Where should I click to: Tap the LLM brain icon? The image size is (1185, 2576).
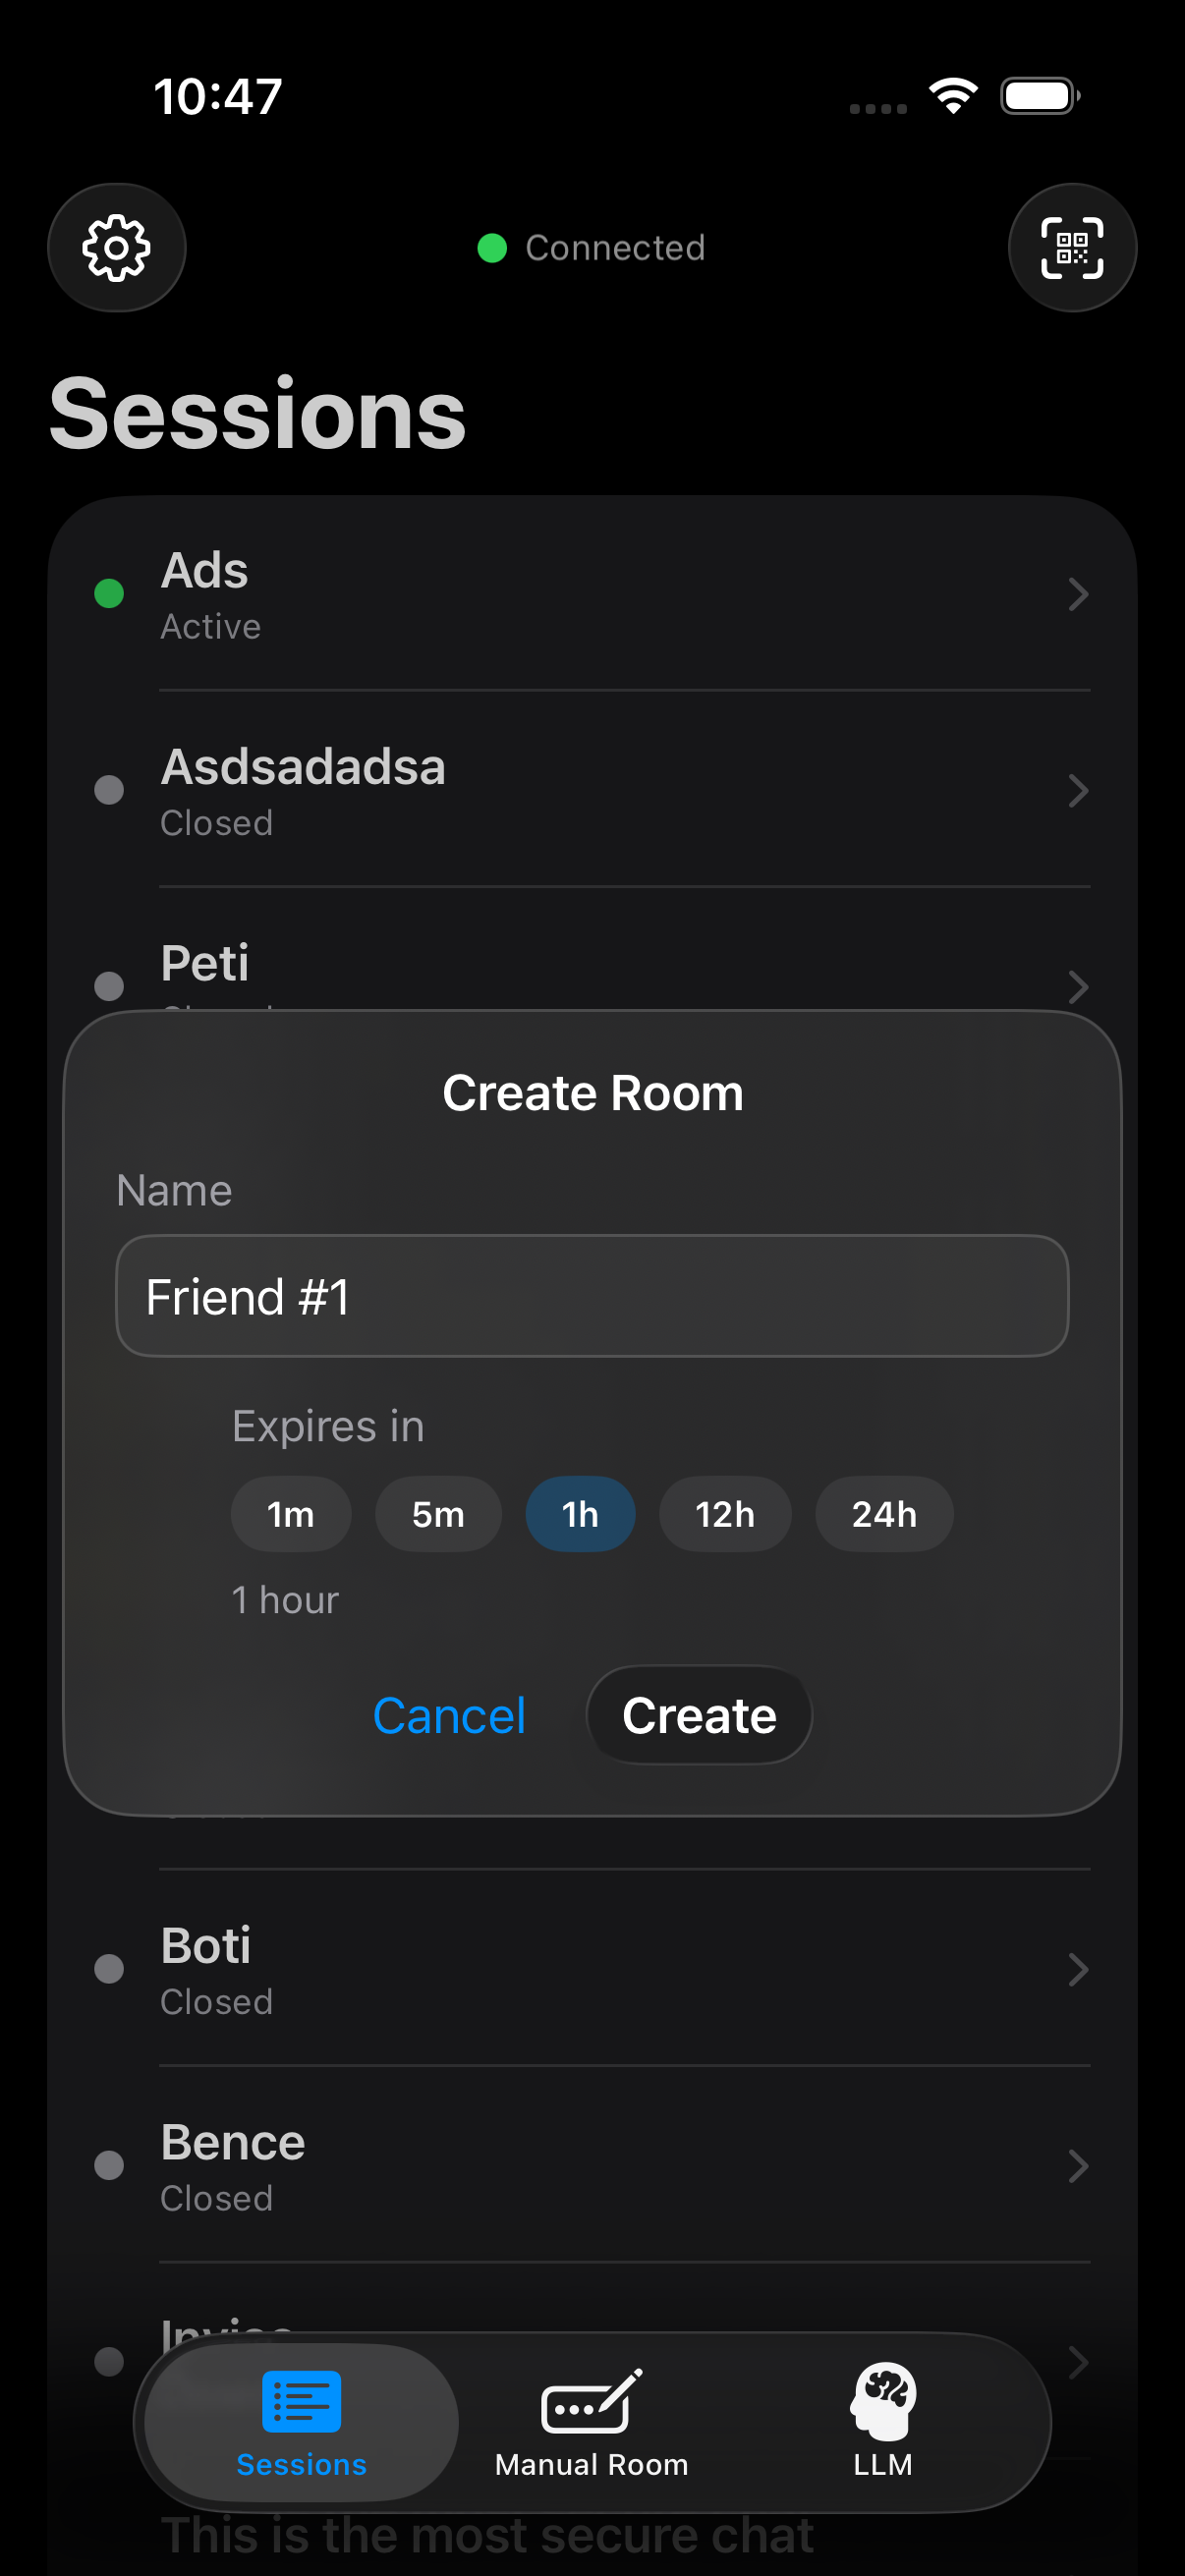pos(883,2400)
